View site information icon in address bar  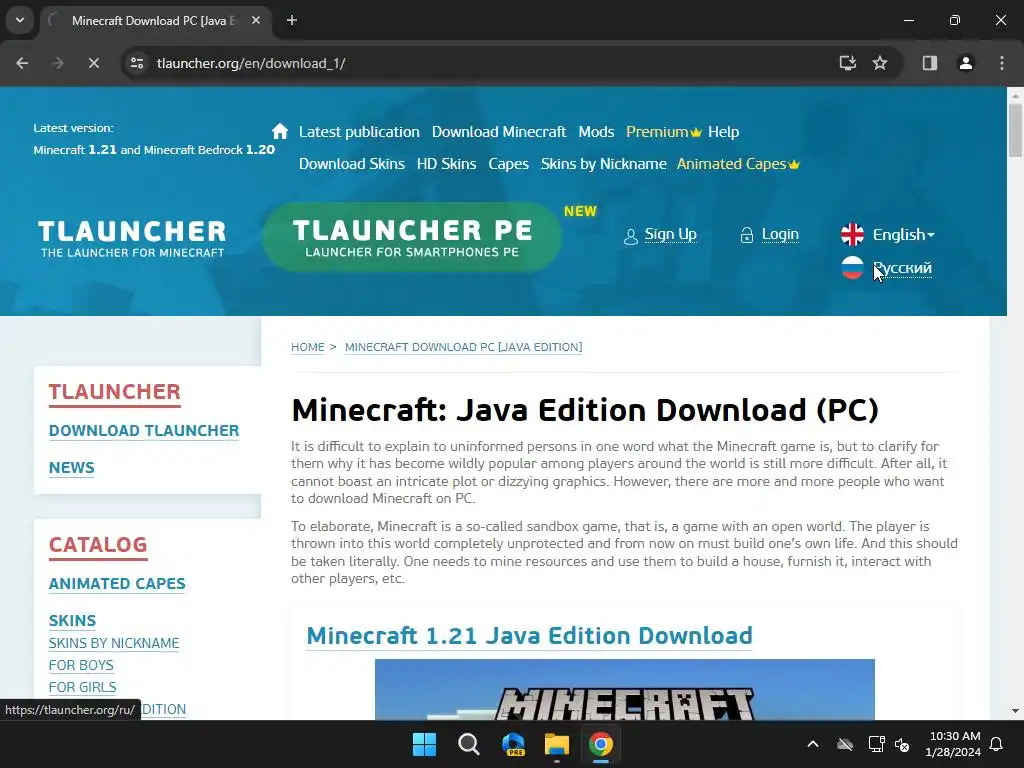point(136,63)
